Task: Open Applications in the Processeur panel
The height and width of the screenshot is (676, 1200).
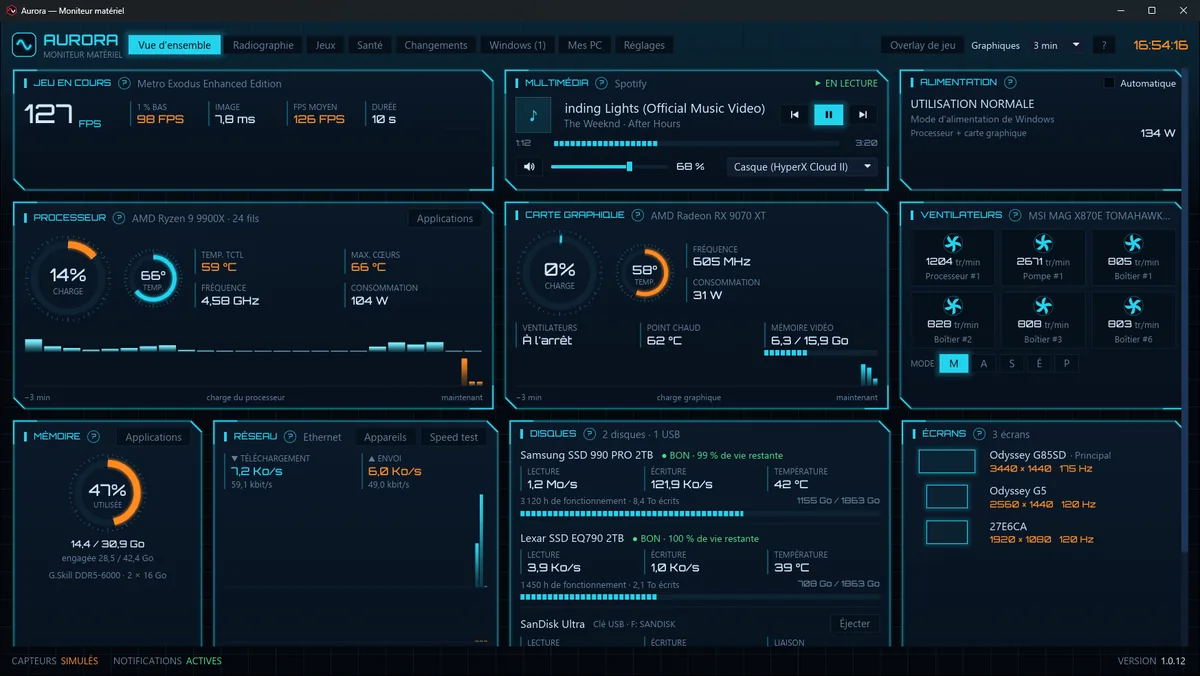Action: [x=445, y=218]
